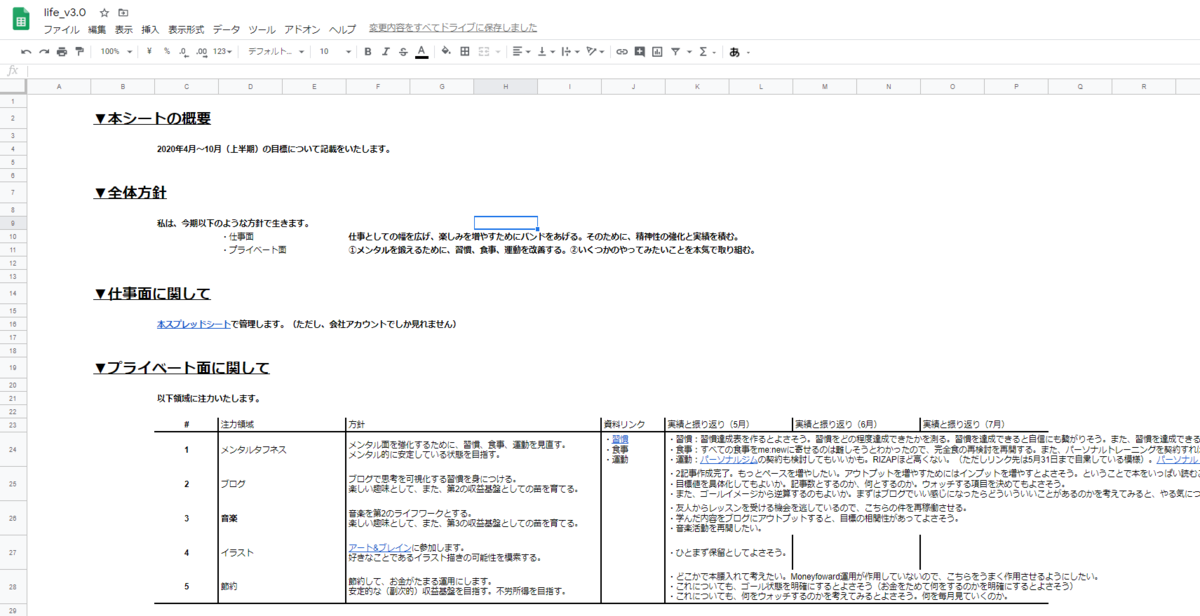Viewport: 1200px width, 616px height.
Task: Click the merge cells icon
Action: click(484, 51)
